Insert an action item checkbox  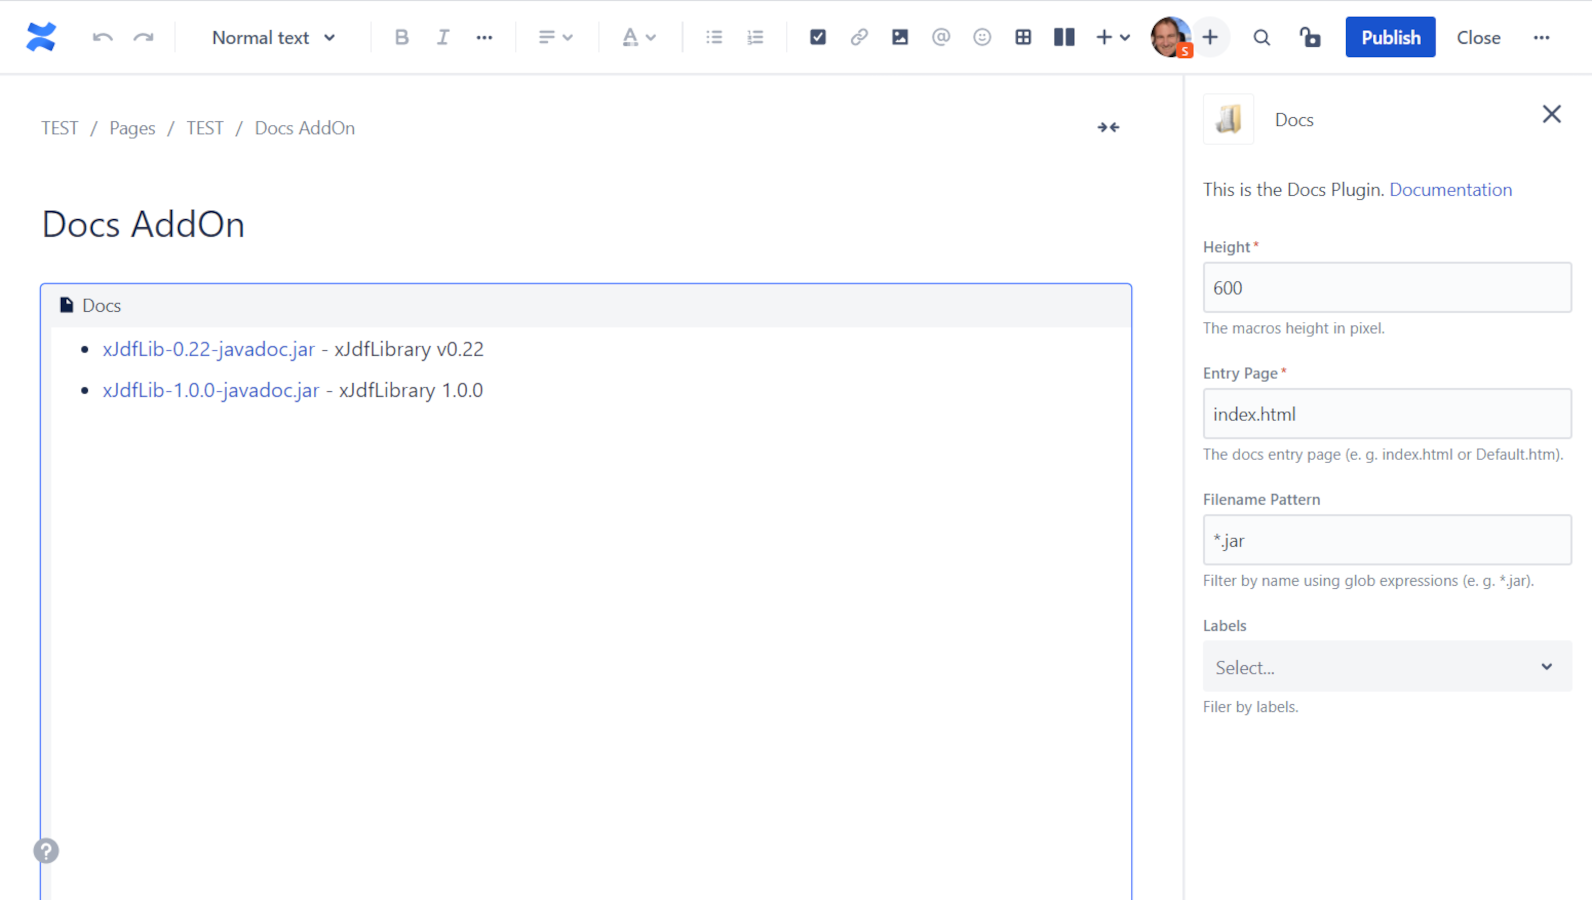(817, 37)
